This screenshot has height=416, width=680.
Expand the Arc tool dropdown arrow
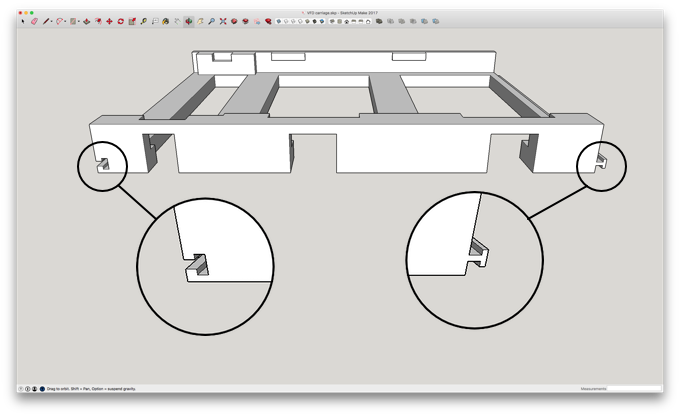pos(65,21)
